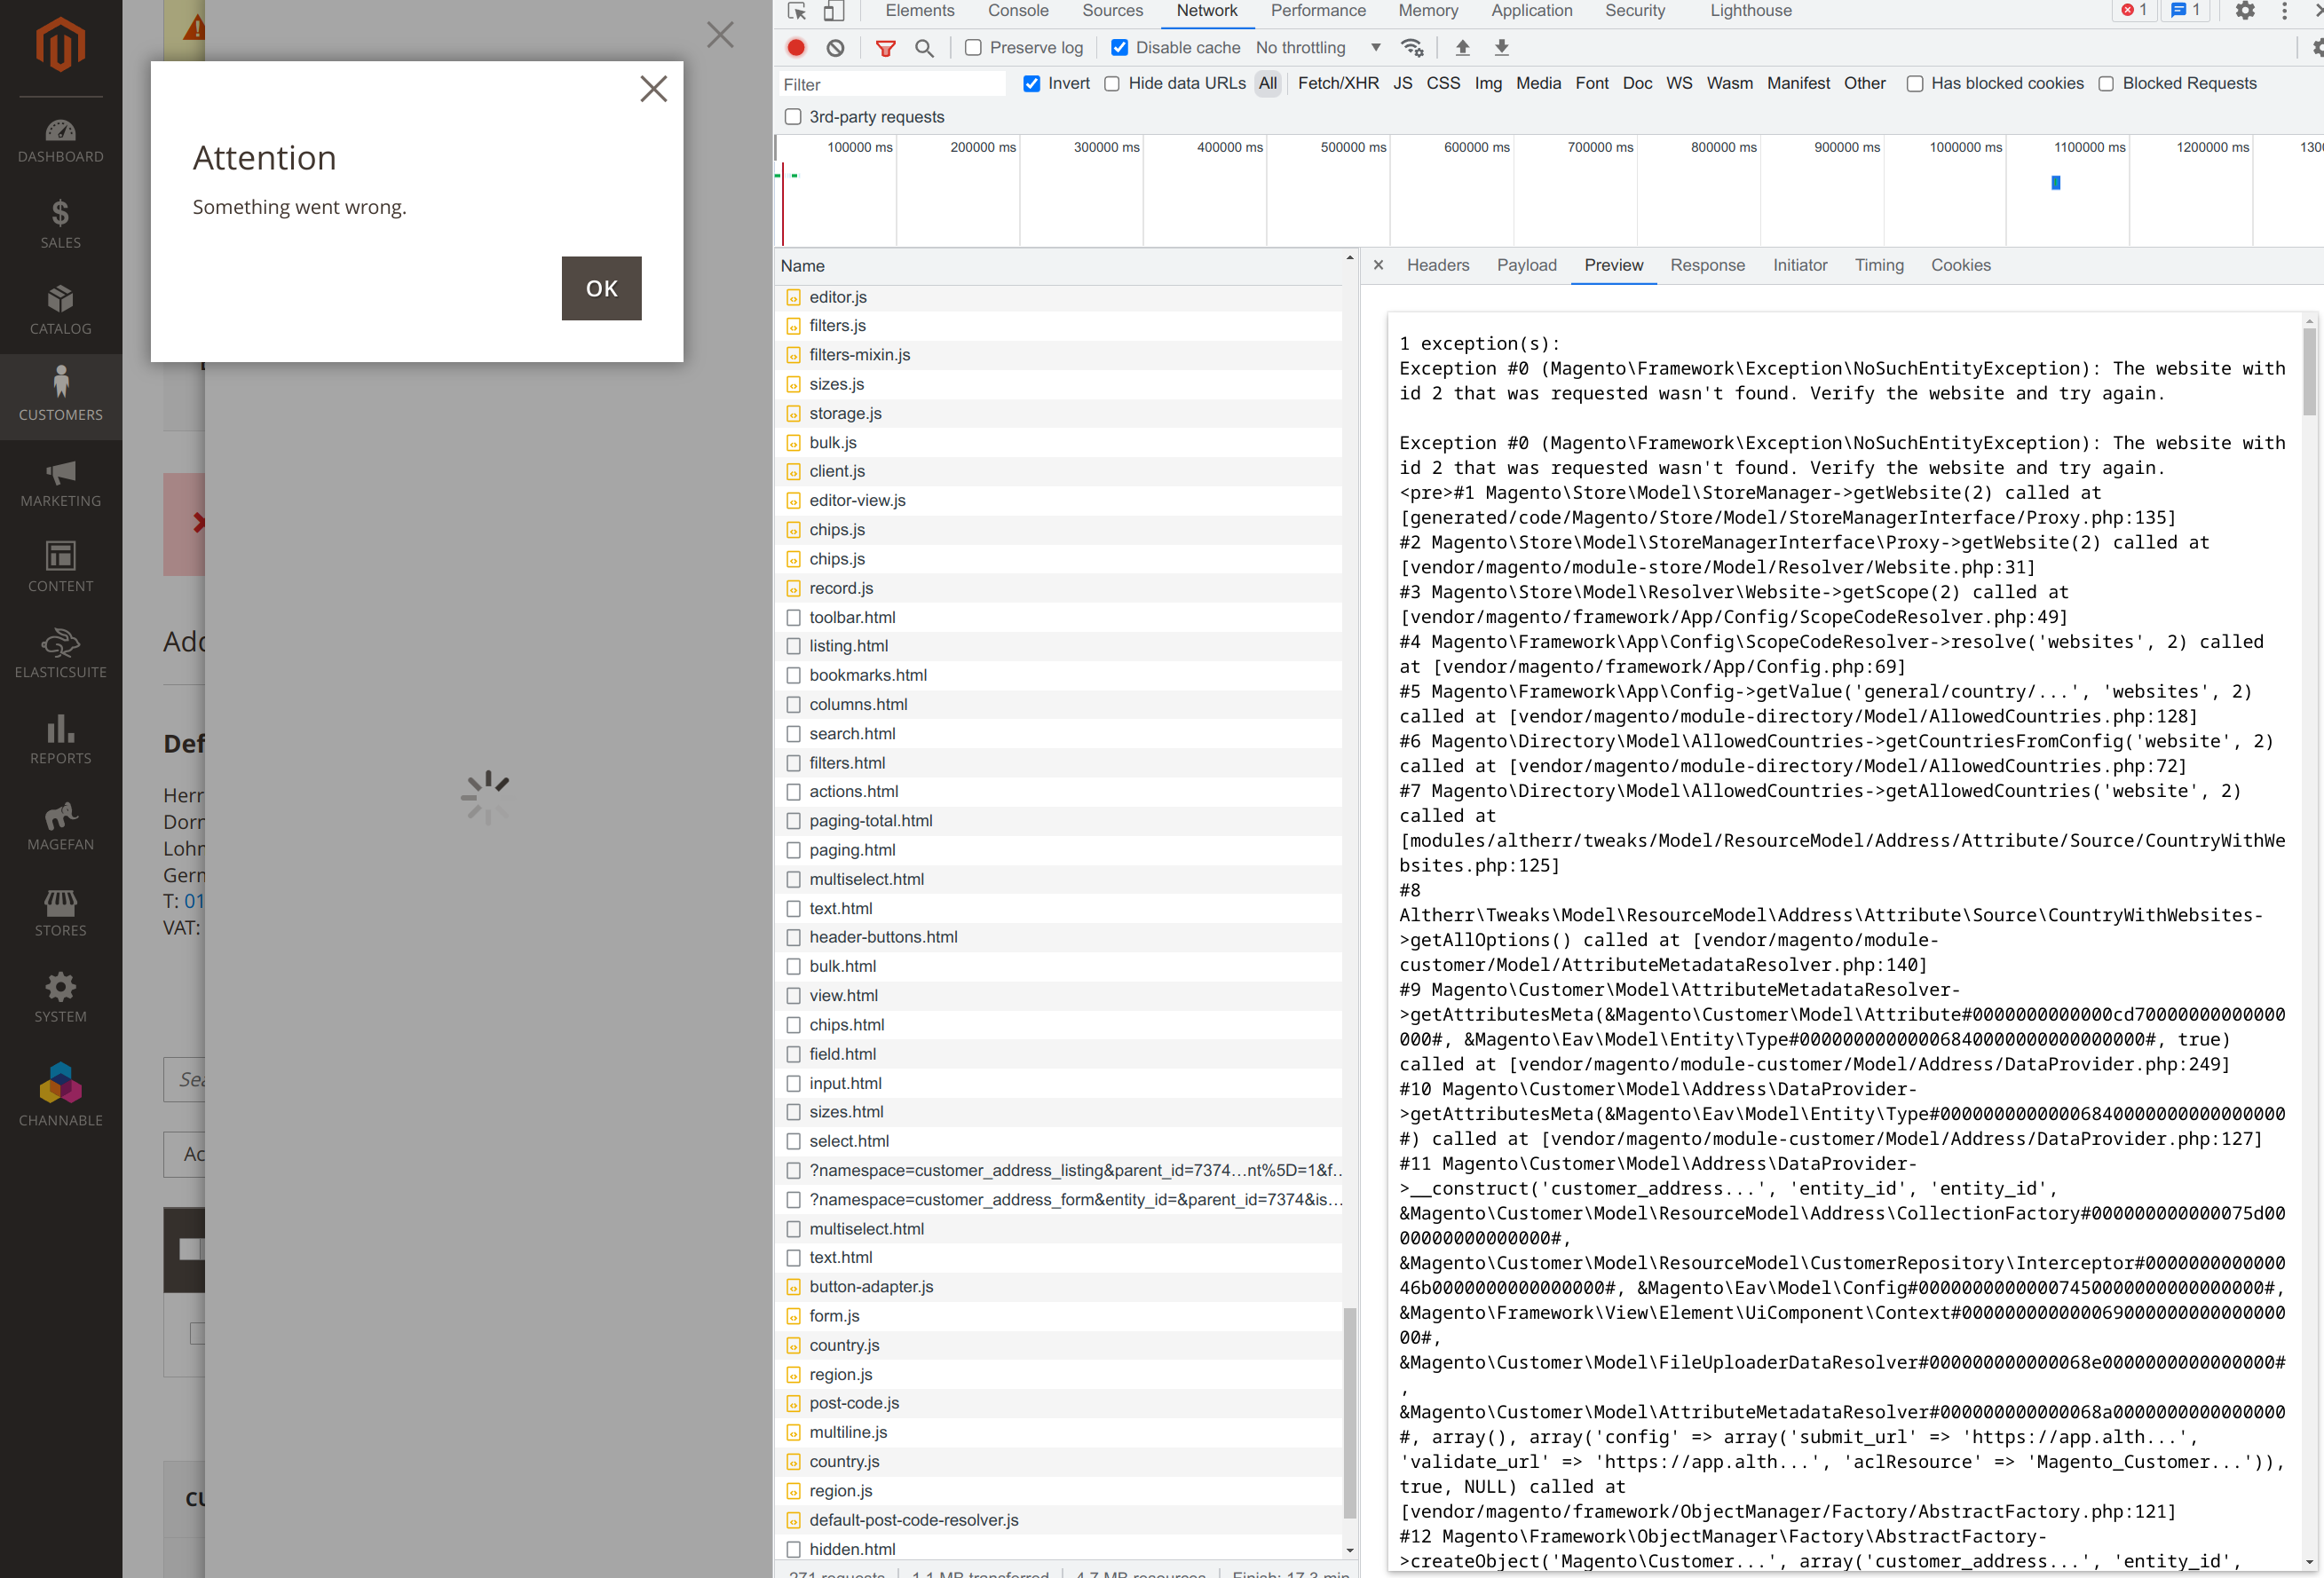Clear the network request log
Screen dimensions: 2324x1578
click(835, 47)
